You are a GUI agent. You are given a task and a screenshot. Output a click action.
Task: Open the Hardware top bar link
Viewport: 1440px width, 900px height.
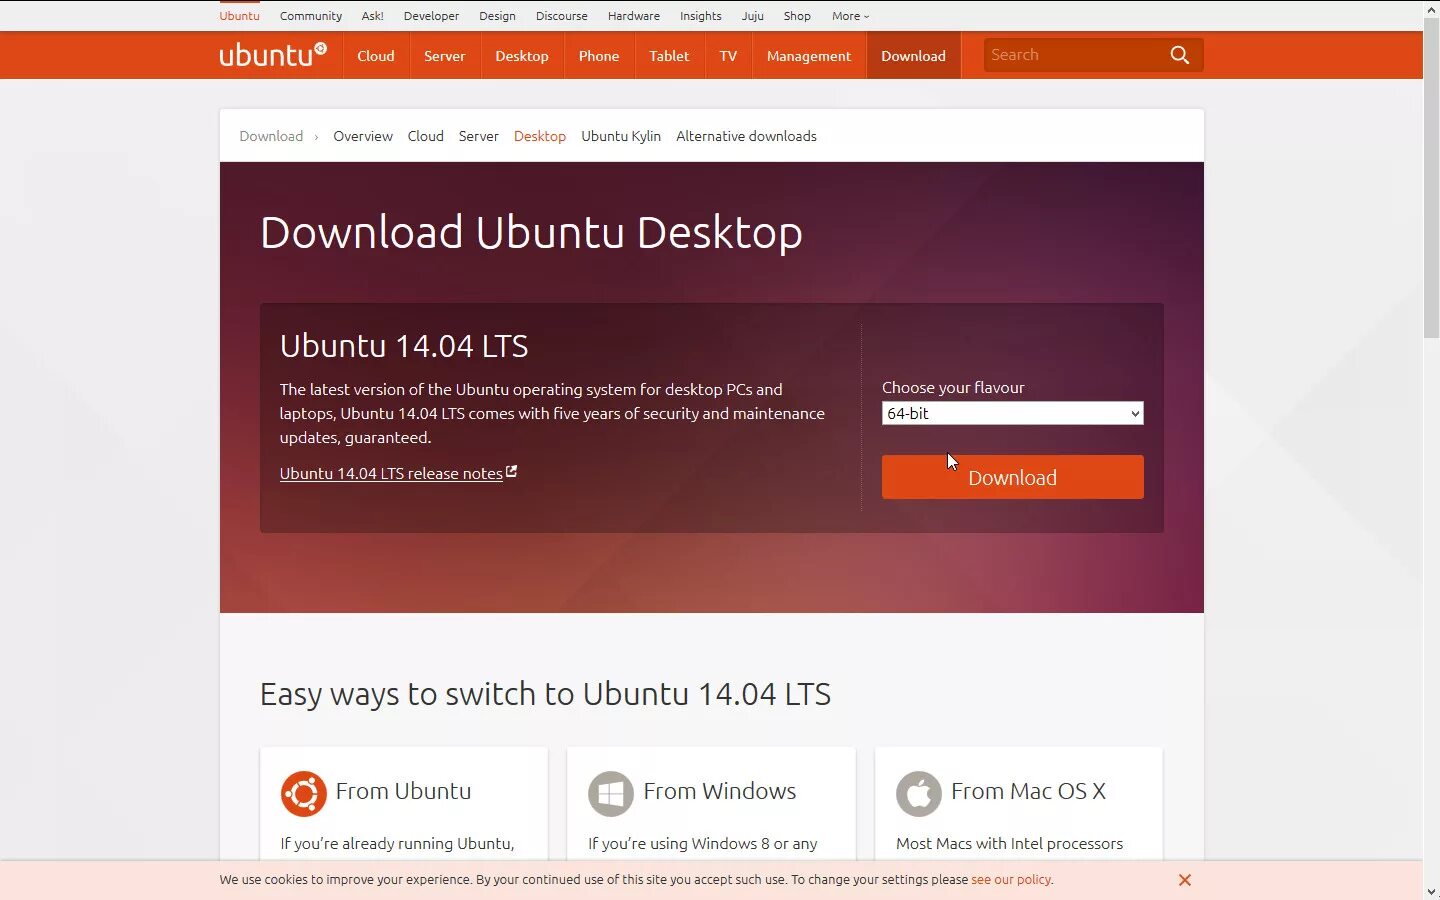point(634,16)
